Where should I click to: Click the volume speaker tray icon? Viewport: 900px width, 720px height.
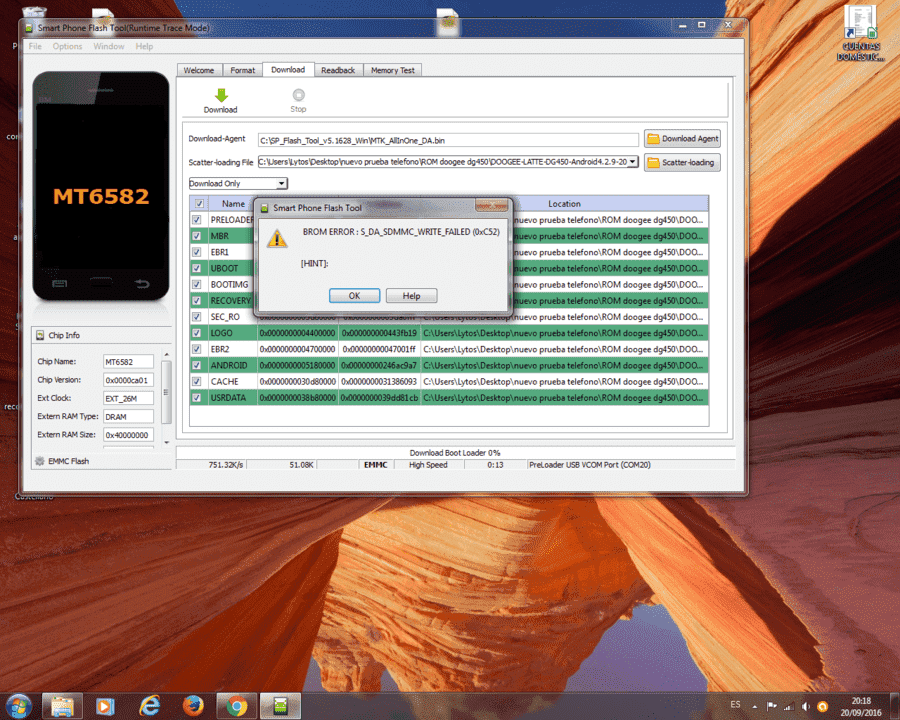point(806,706)
